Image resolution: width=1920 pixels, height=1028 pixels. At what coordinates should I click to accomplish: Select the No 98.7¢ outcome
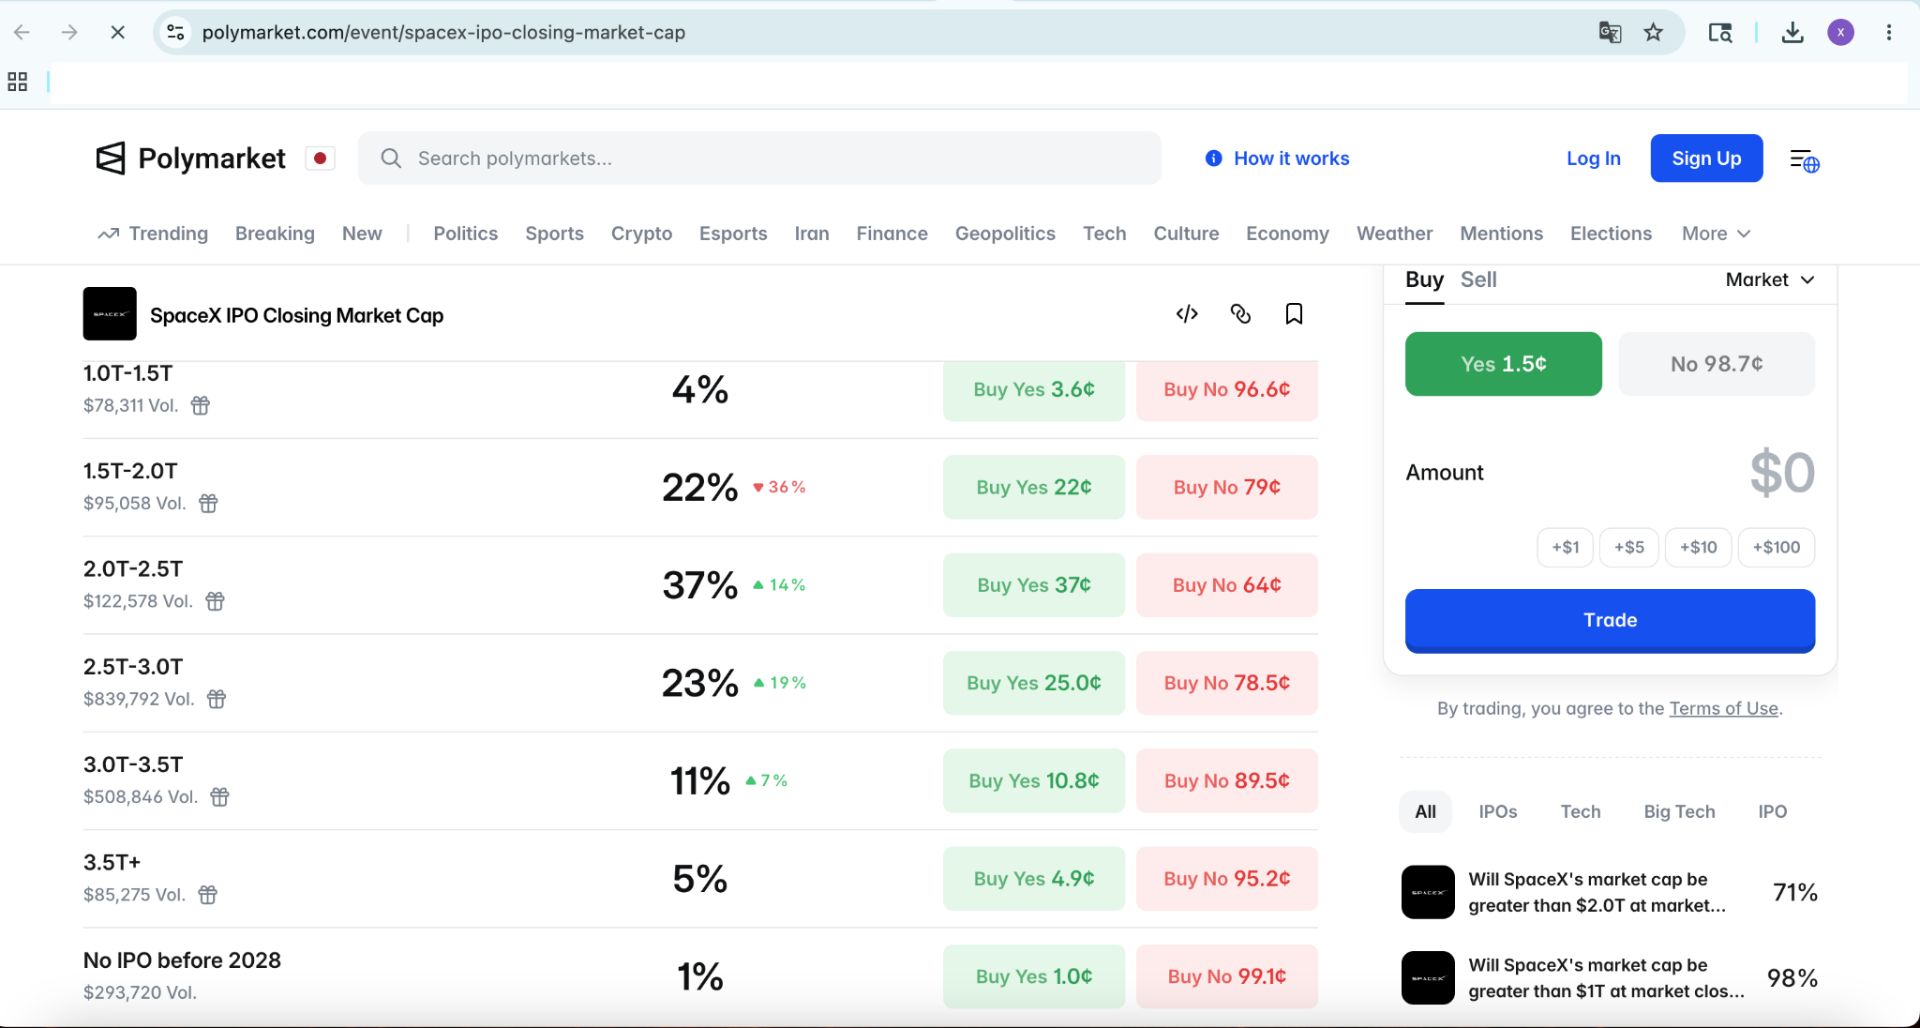(1716, 364)
